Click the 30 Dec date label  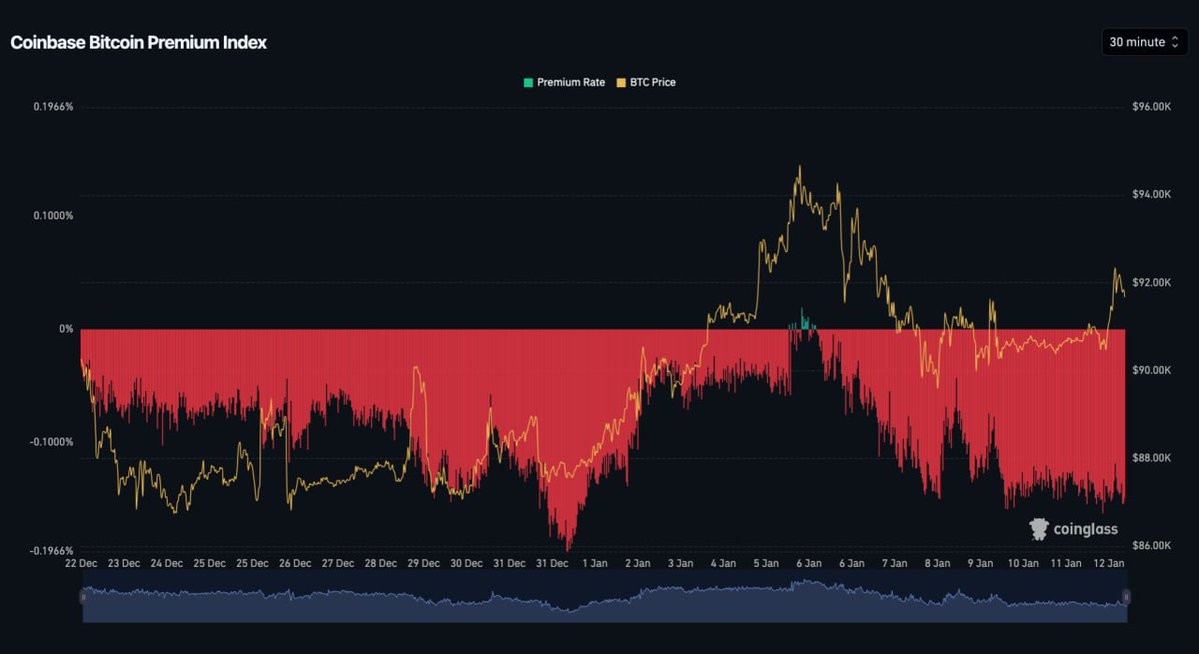(x=466, y=563)
